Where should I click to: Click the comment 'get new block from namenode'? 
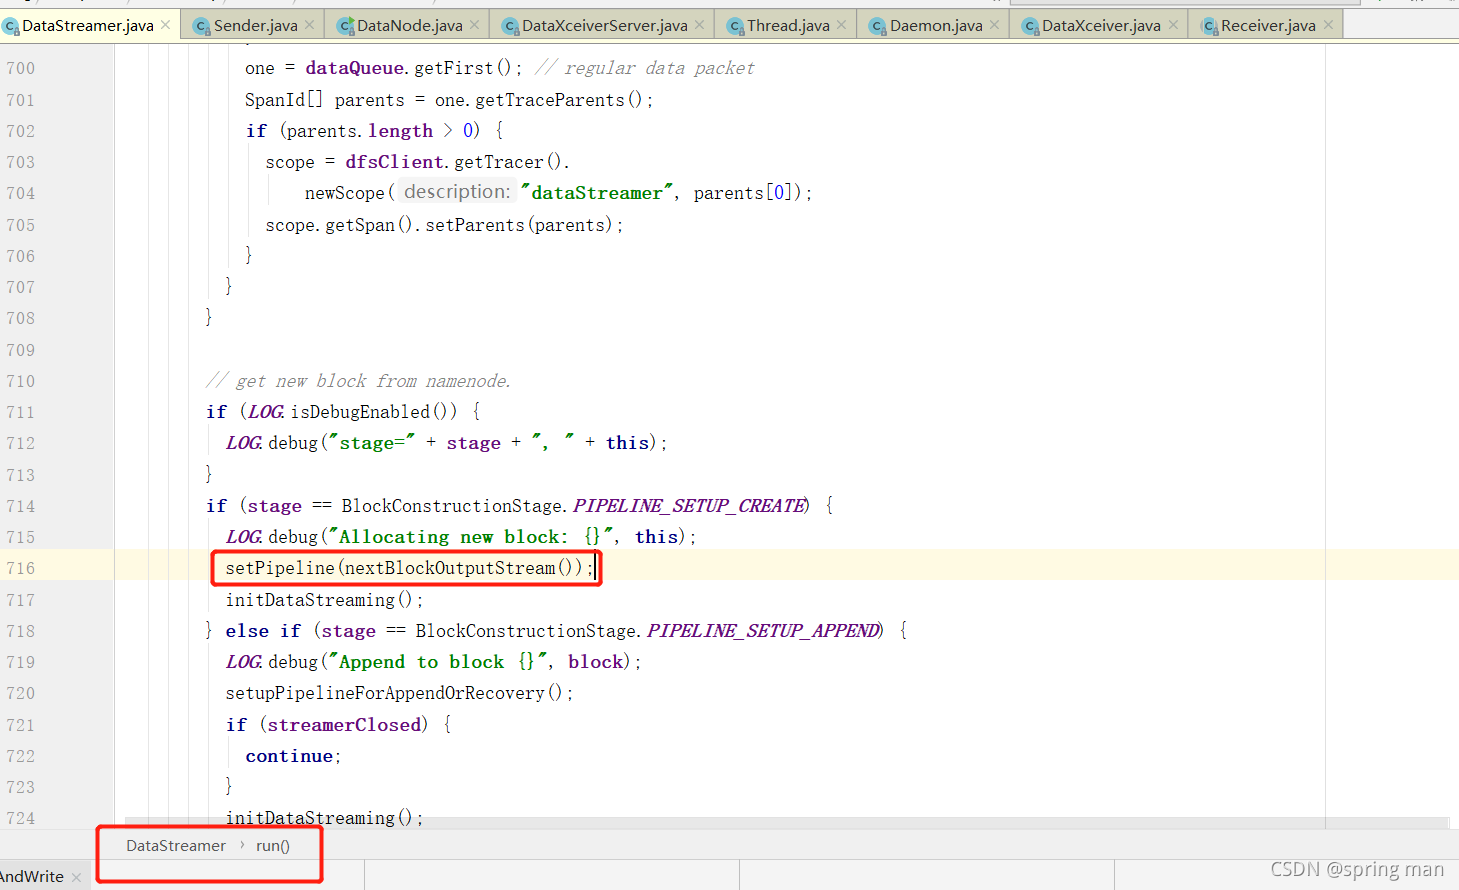pos(359,381)
